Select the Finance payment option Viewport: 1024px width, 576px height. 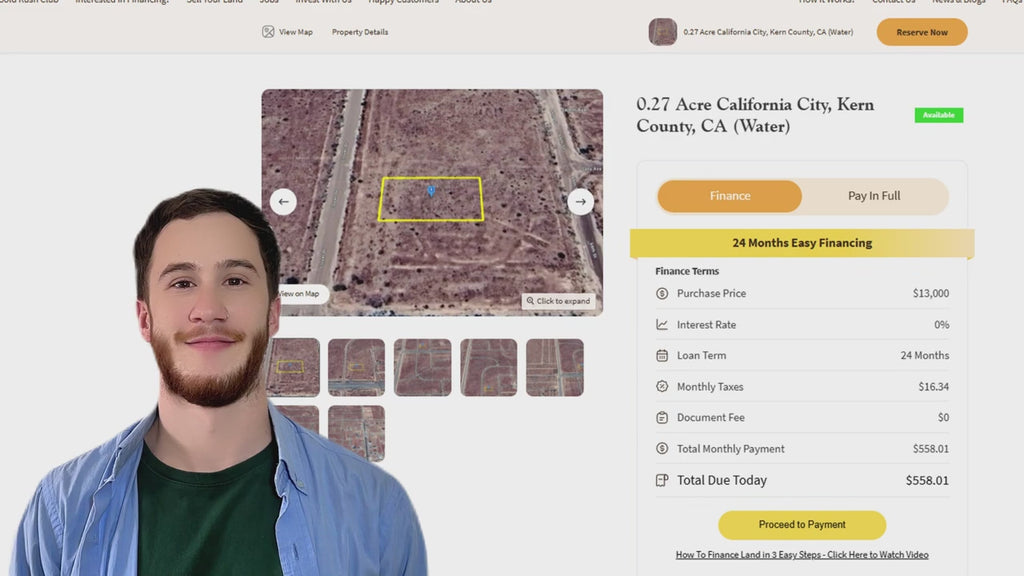730,196
